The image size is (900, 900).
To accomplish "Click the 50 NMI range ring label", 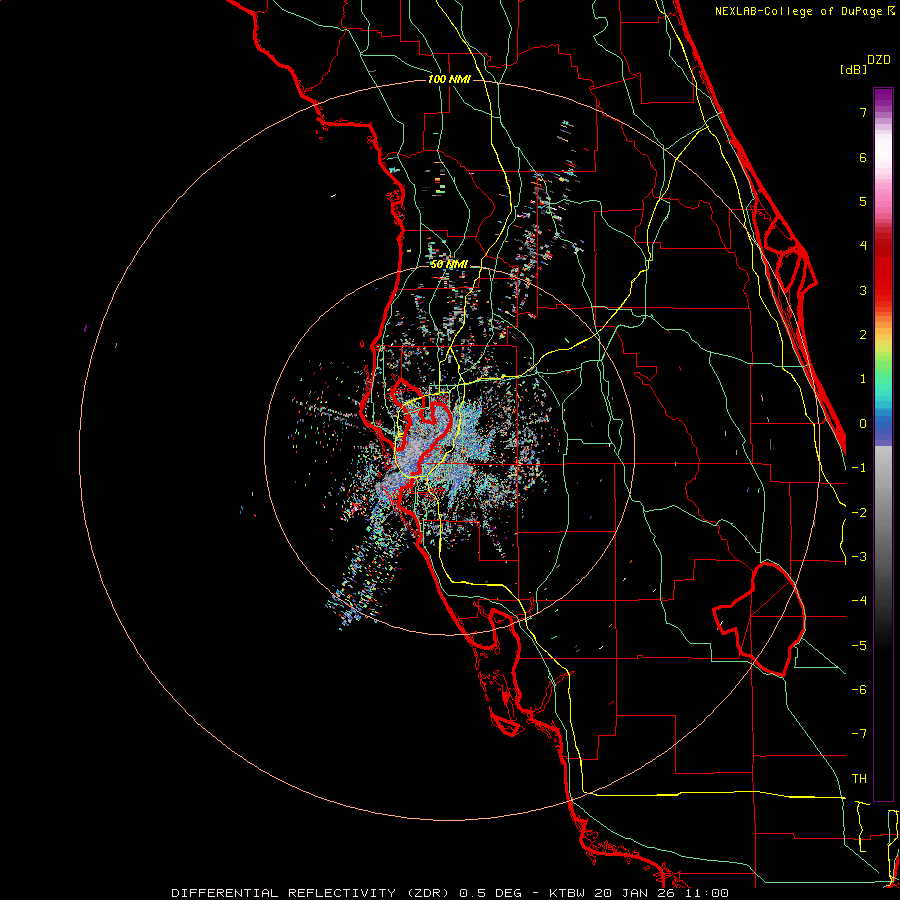I will point(449,264).
